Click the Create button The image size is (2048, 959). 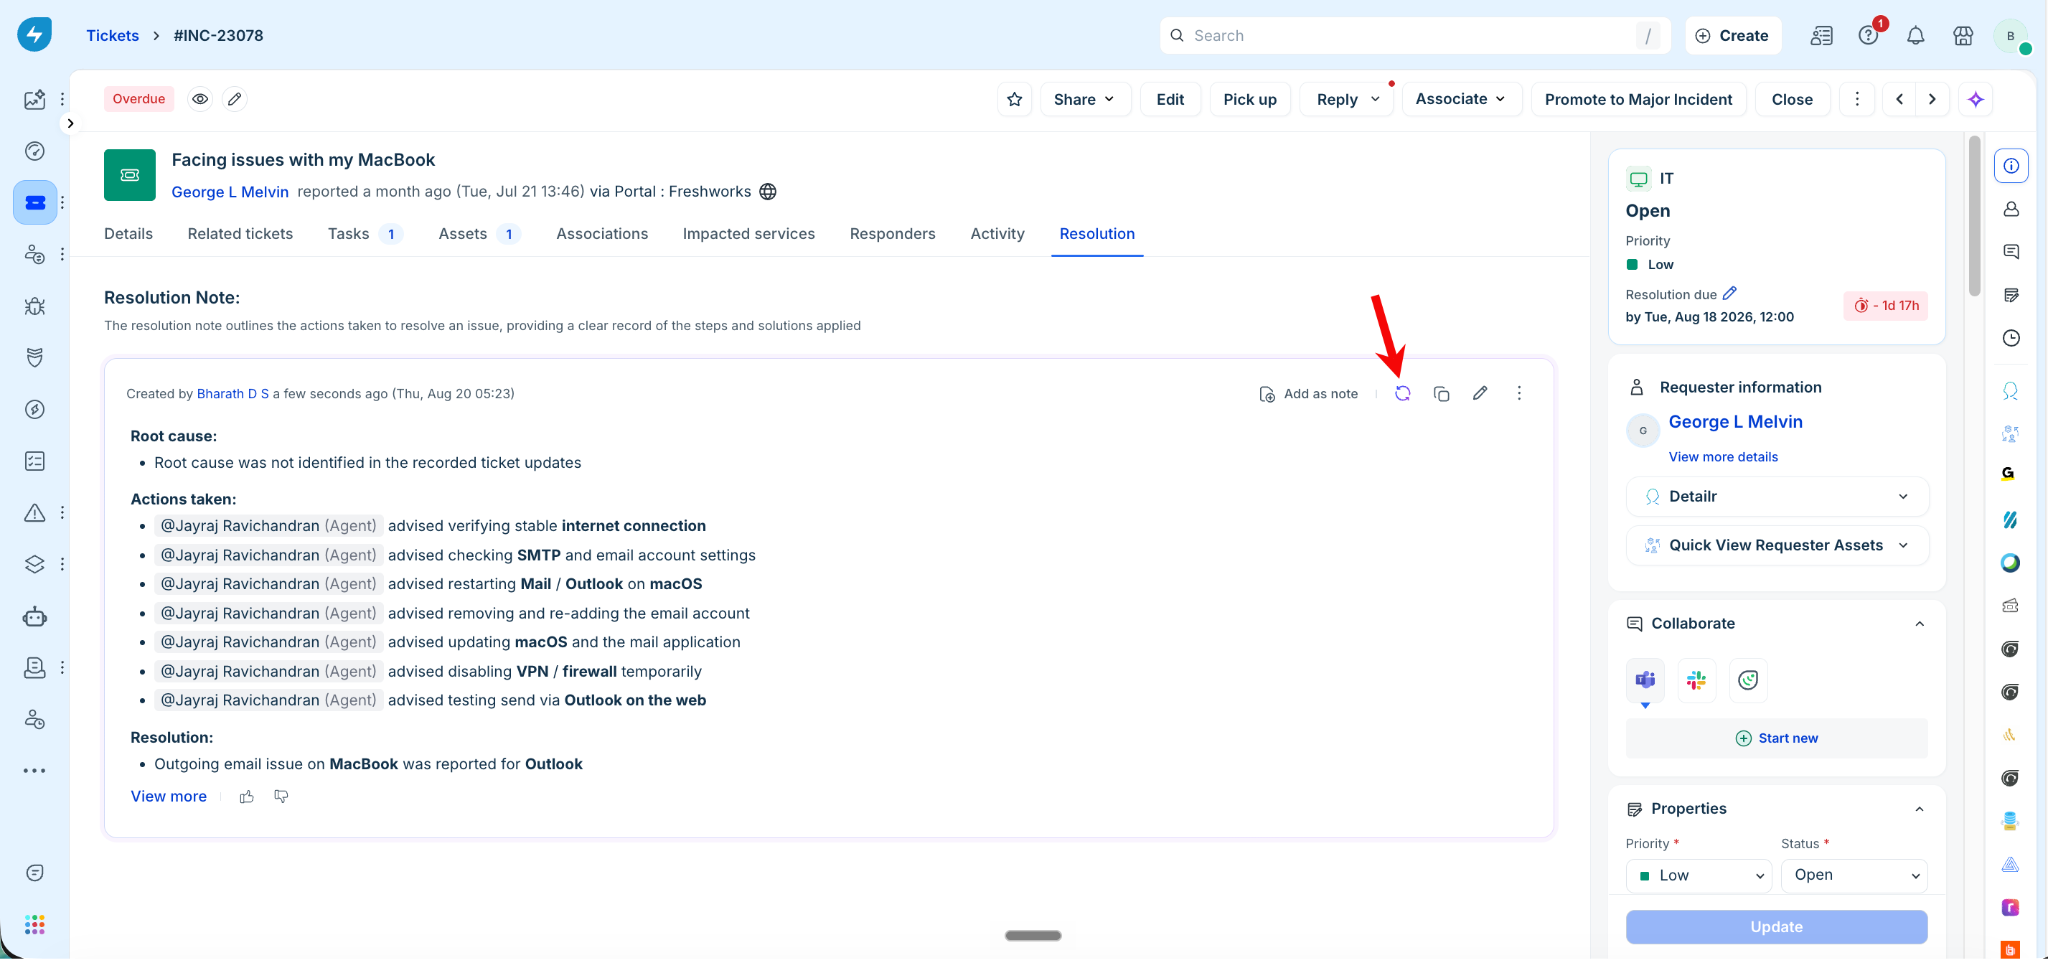tap(1733, 36)
